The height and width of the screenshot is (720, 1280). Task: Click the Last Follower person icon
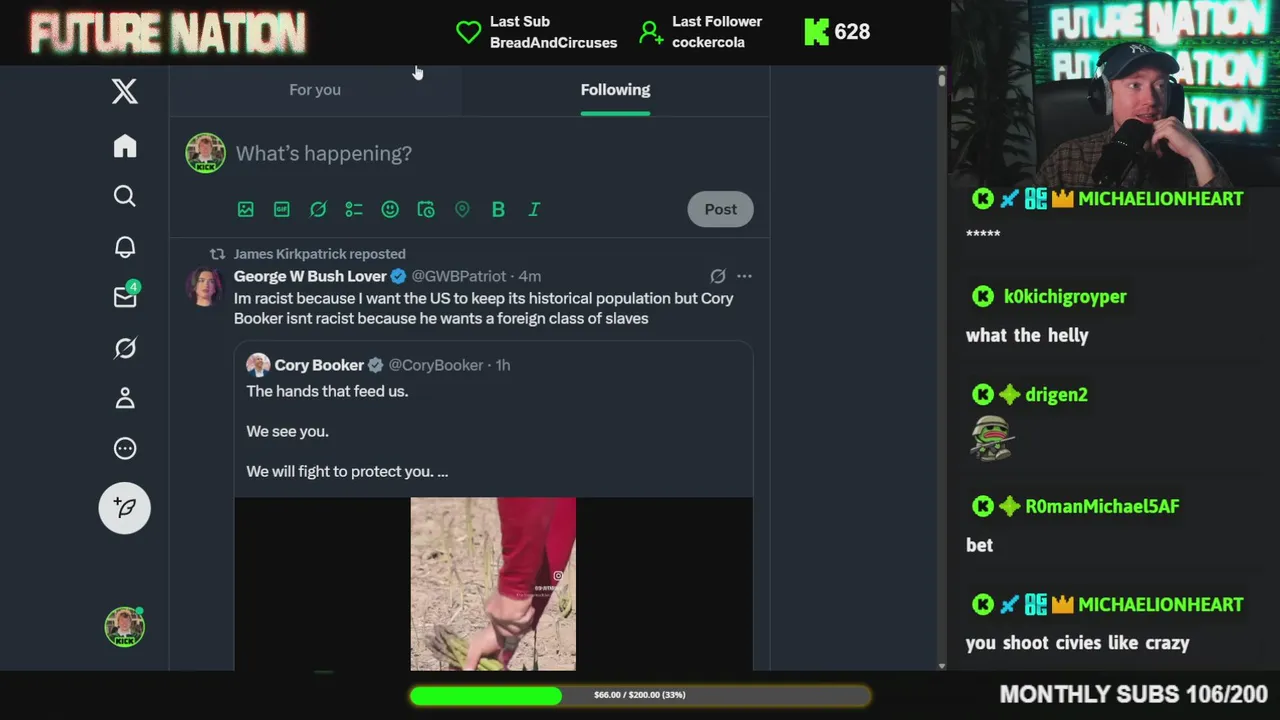click(651, 32)
